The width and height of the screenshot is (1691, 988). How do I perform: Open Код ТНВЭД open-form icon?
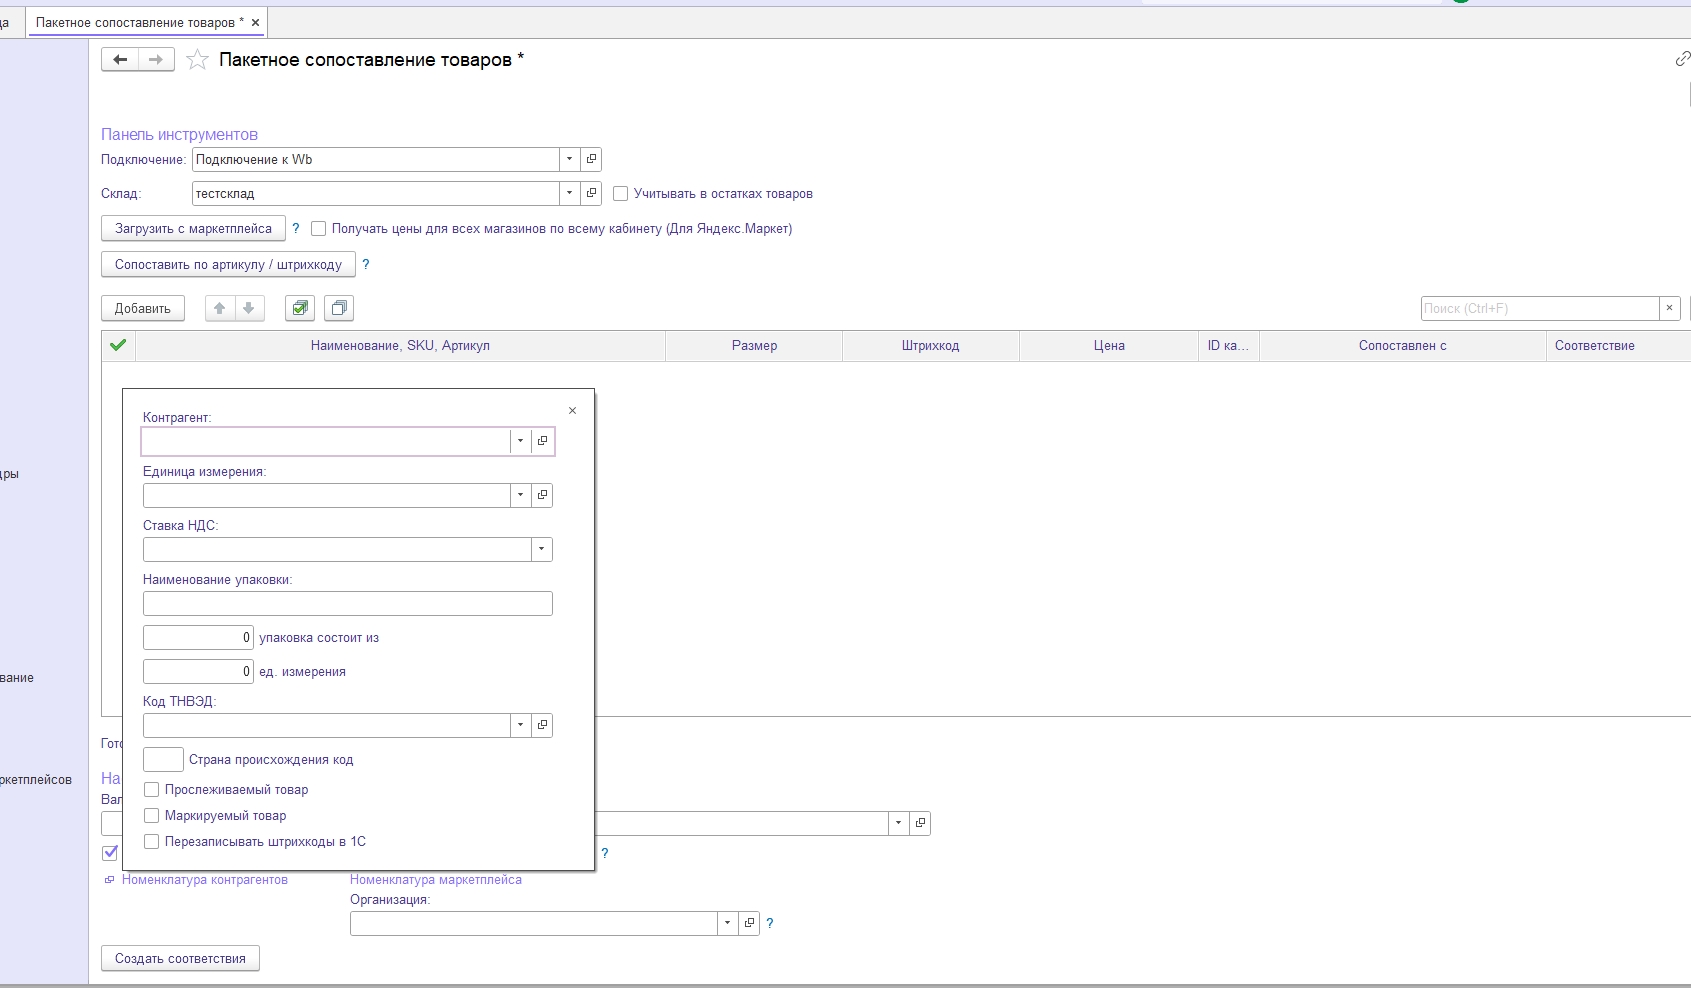pyautogui.click(x=542, y=725)
